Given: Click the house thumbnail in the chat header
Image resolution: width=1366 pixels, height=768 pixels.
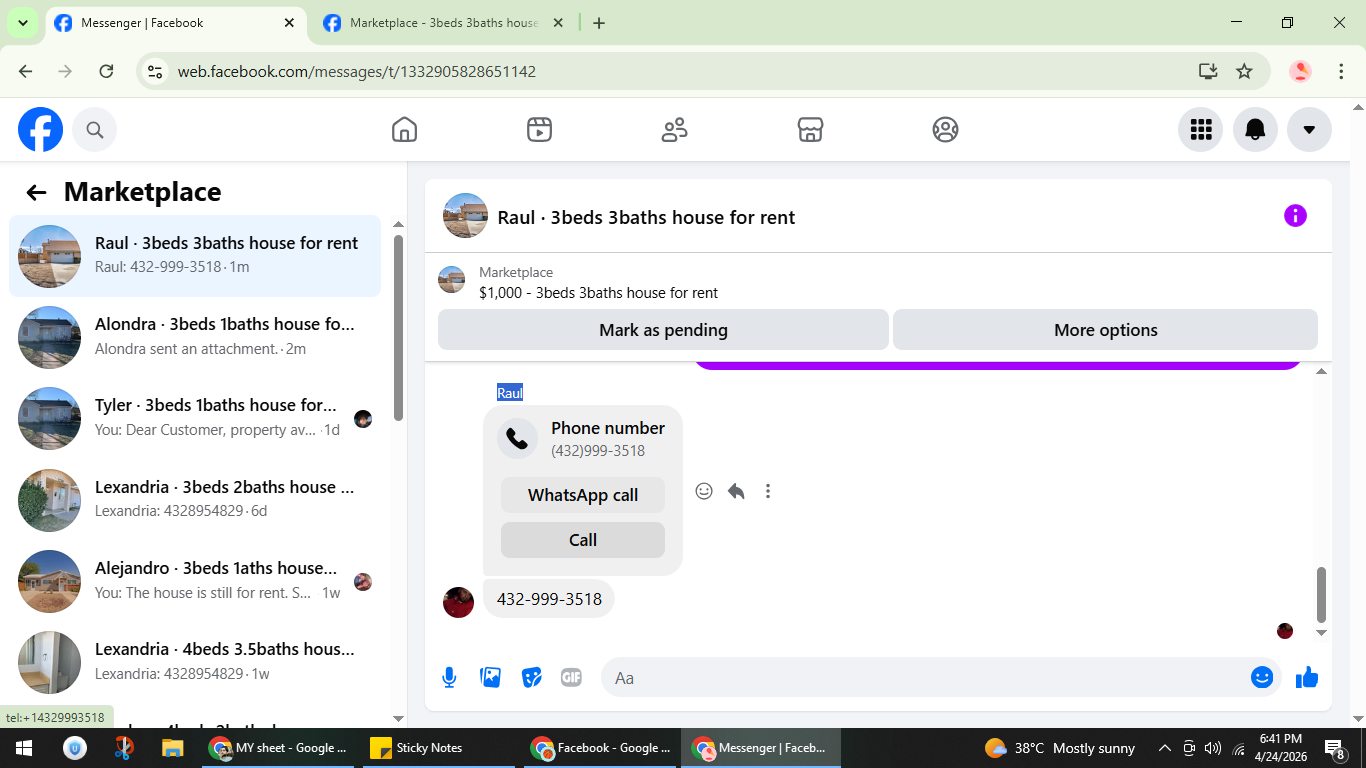Looking at the screenshot, I should [x=465, y=216].
